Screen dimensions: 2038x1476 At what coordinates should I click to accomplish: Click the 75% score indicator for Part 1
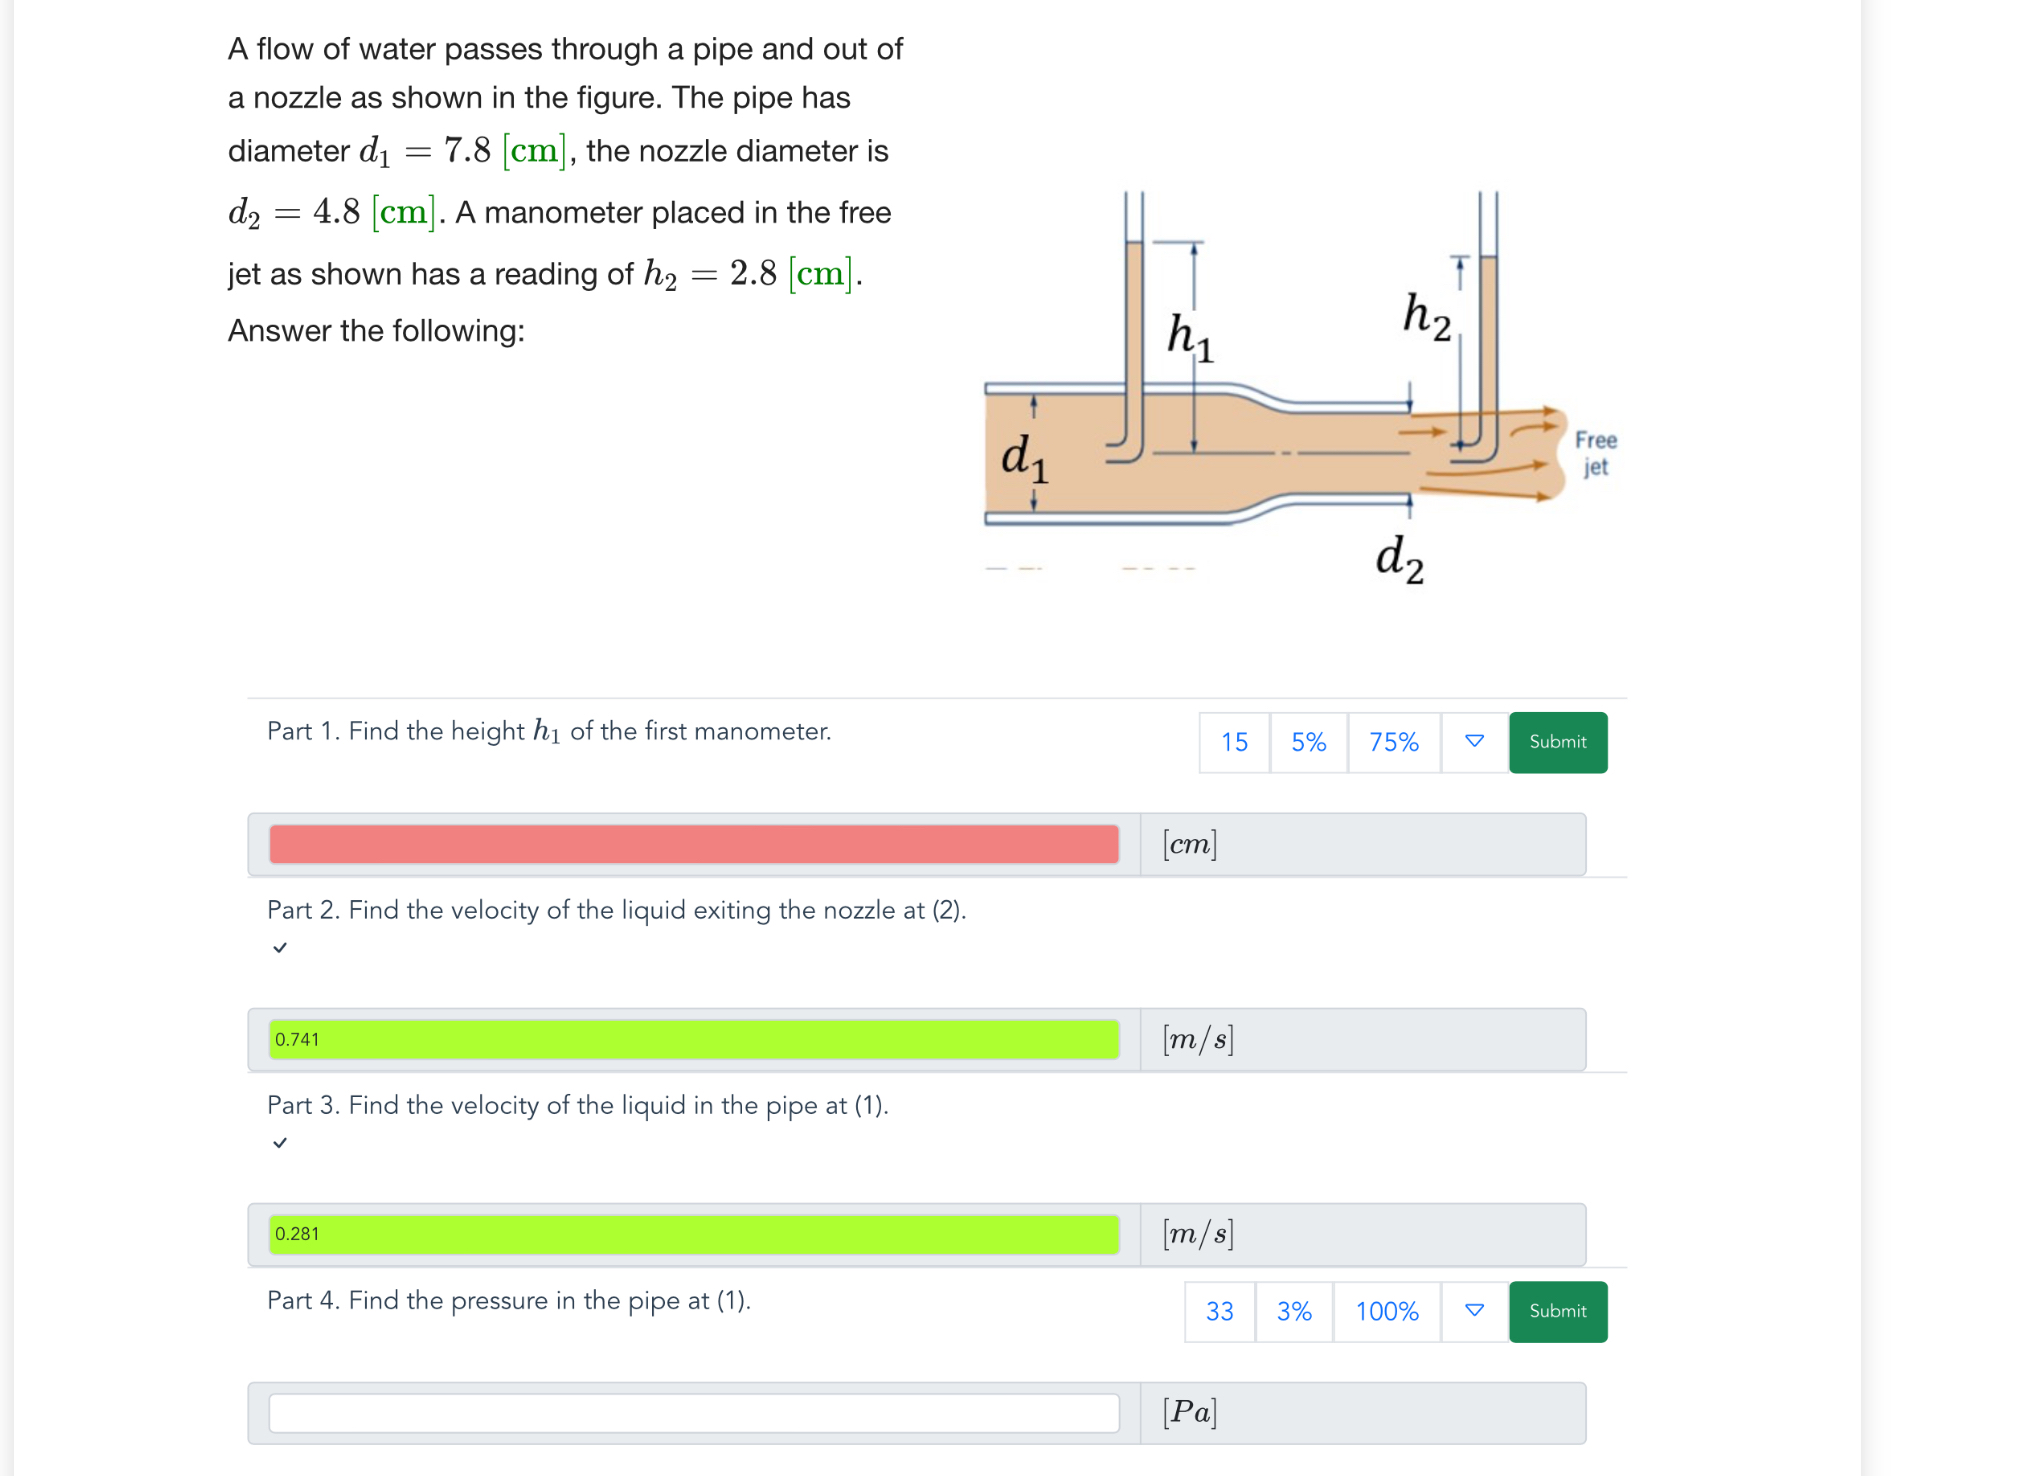[x=1394, y=742]
